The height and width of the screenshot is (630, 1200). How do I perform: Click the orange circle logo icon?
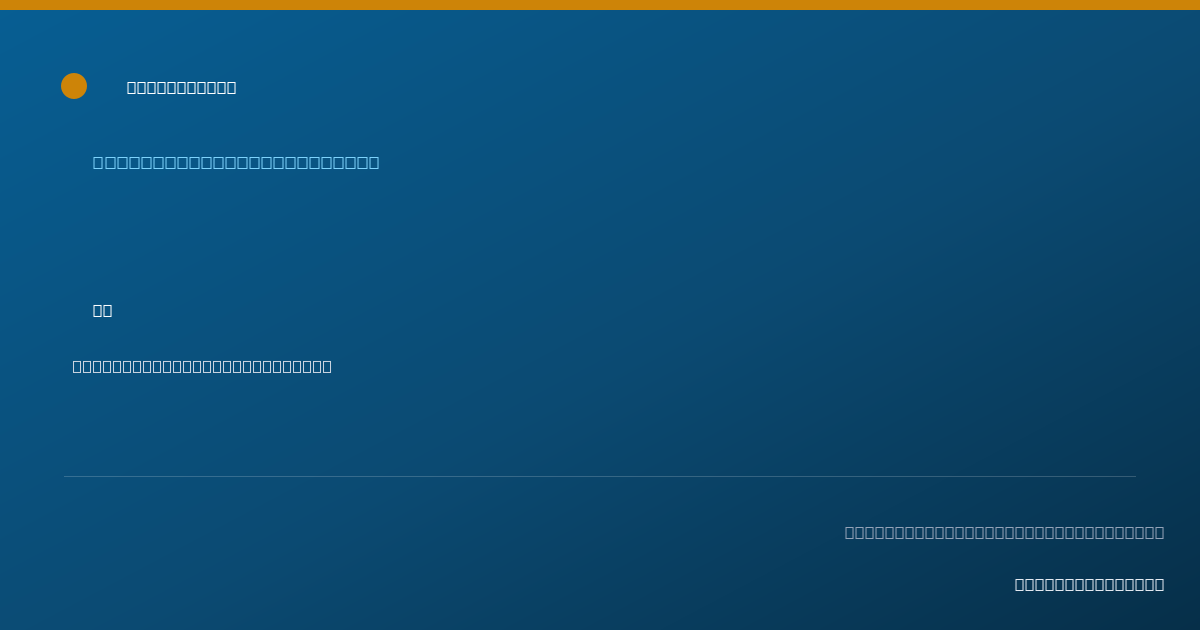(x=74, y=86)
